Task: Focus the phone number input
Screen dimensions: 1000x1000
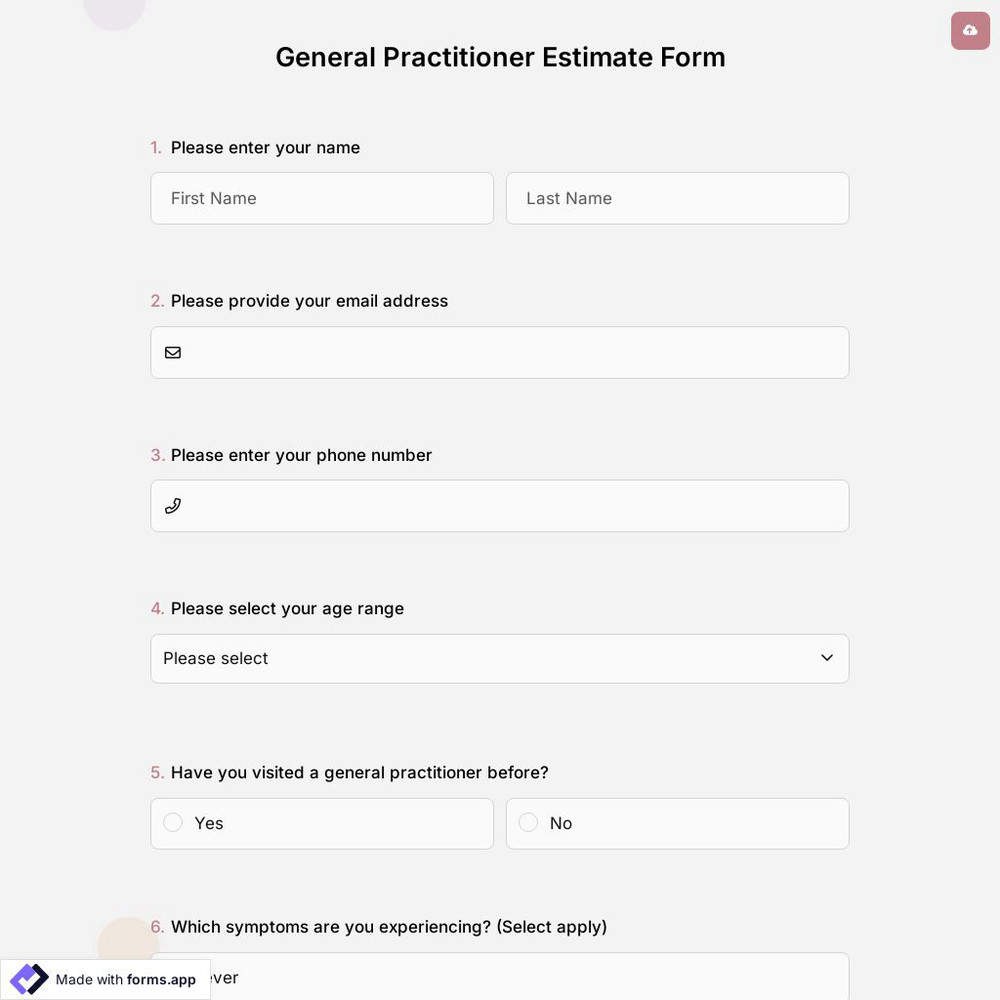Action: coord(500,505)
